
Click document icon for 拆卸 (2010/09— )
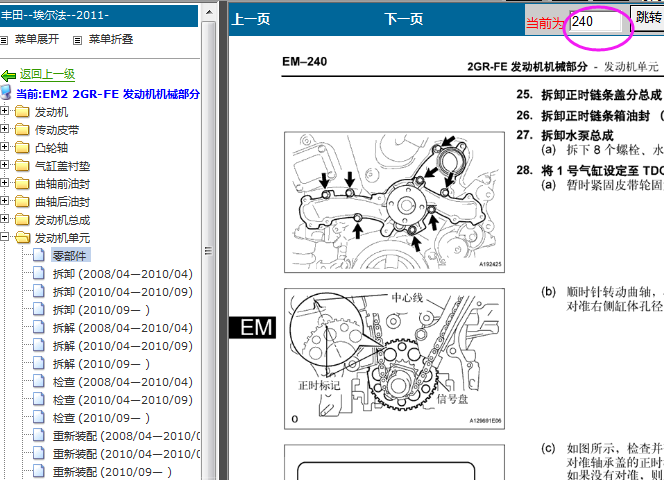click(x=39, y=309)
